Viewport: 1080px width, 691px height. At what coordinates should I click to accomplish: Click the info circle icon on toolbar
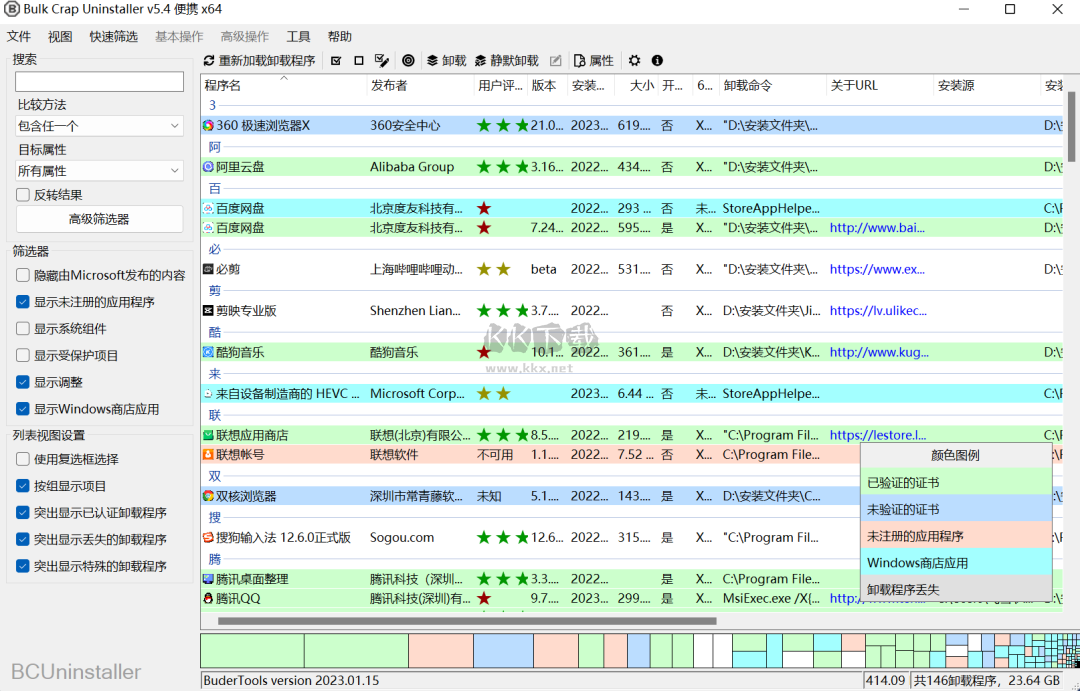[656, 60]
